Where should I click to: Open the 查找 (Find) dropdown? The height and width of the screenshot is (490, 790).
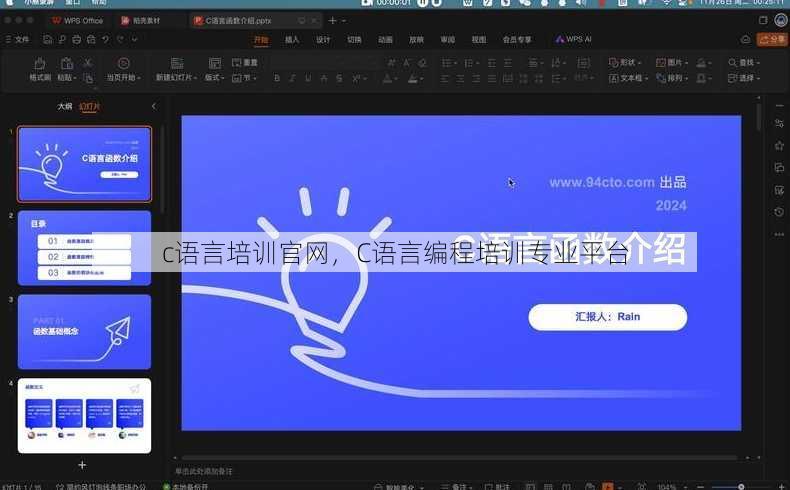[744, 62]
